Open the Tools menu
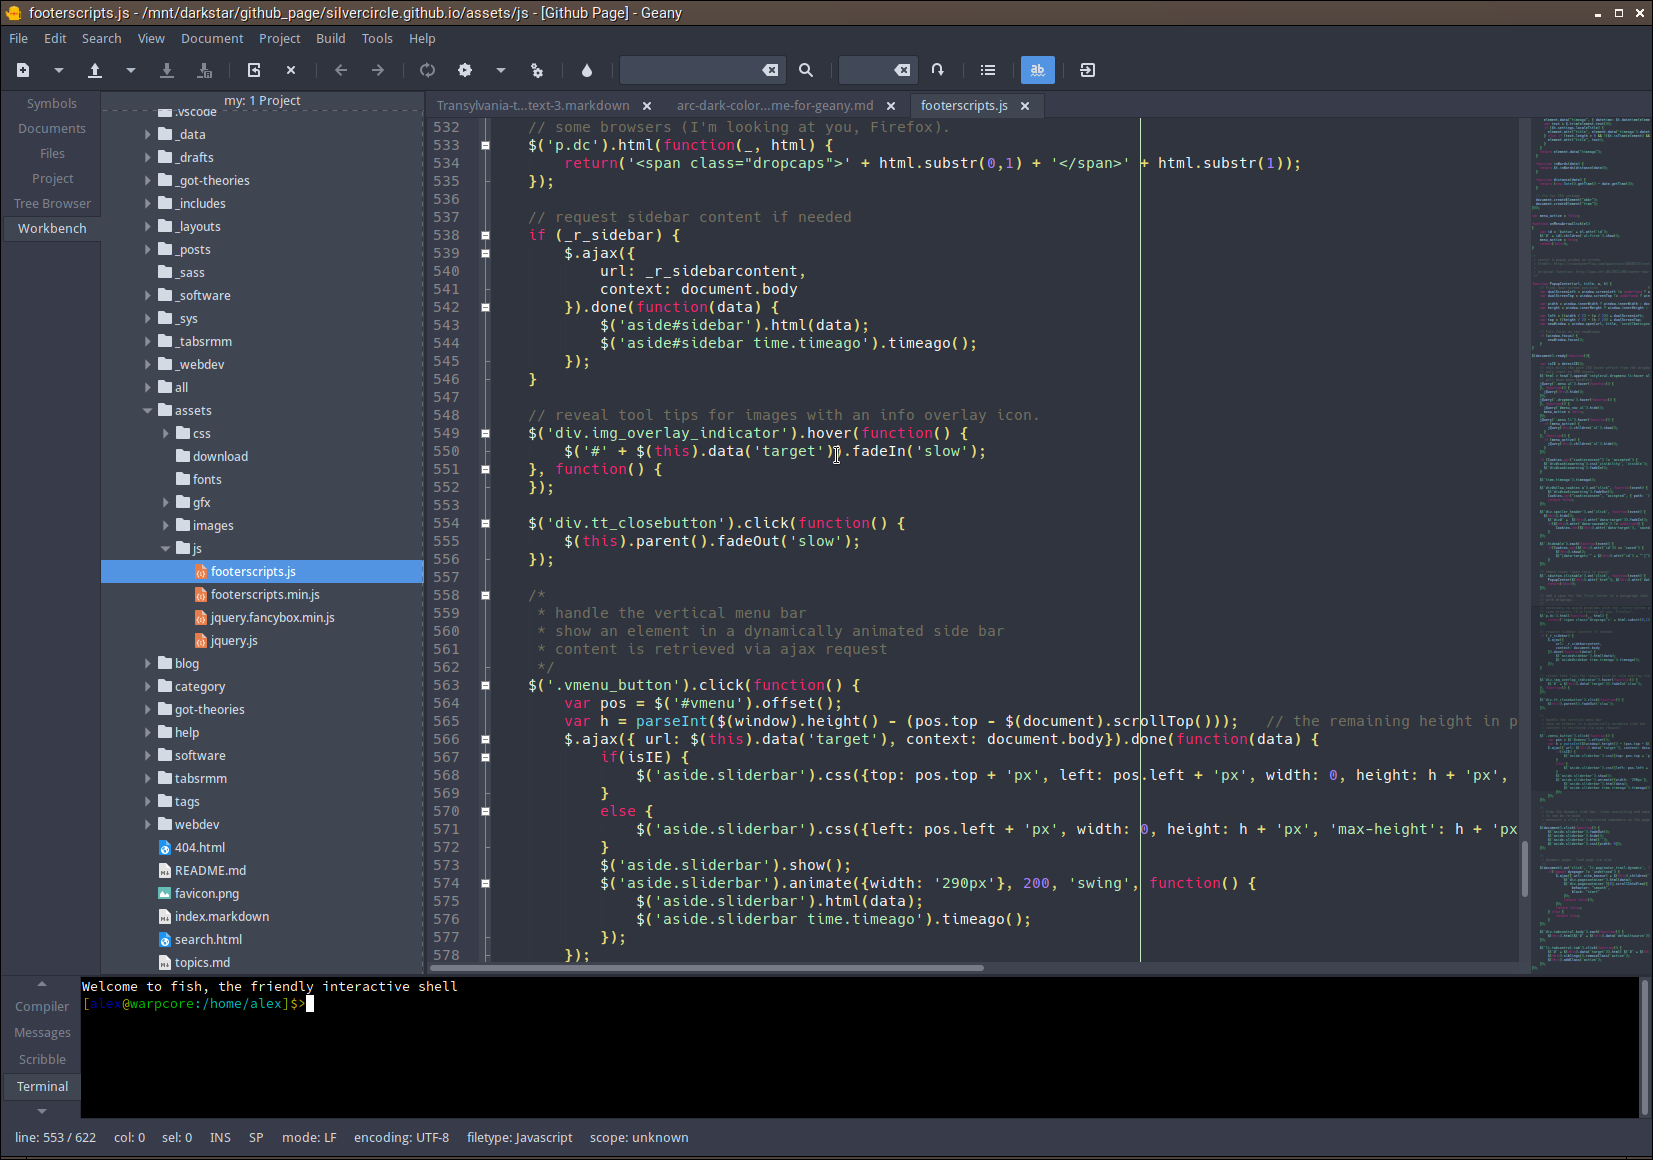Viewport: 1653px width, 1160px height. pos(377,38)
